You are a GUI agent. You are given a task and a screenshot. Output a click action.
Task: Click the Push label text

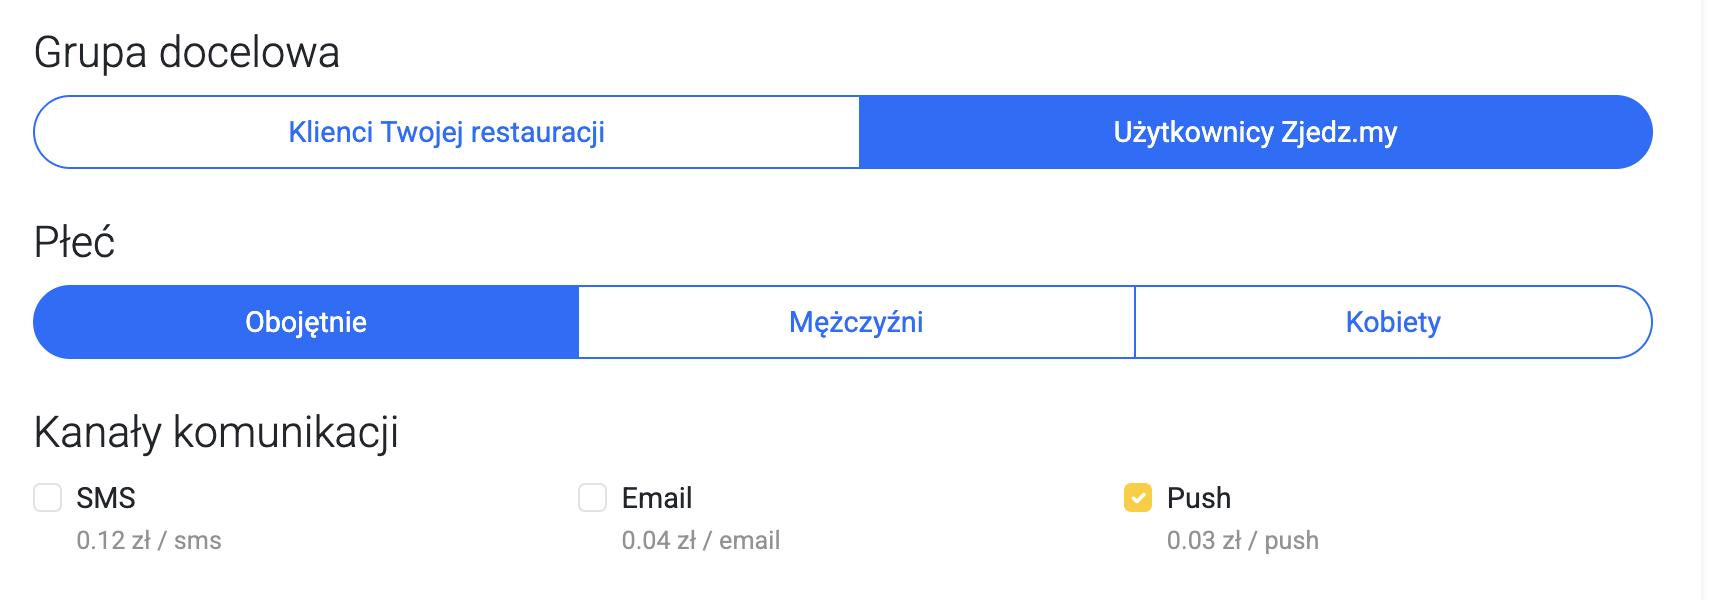click(1199, 498)
